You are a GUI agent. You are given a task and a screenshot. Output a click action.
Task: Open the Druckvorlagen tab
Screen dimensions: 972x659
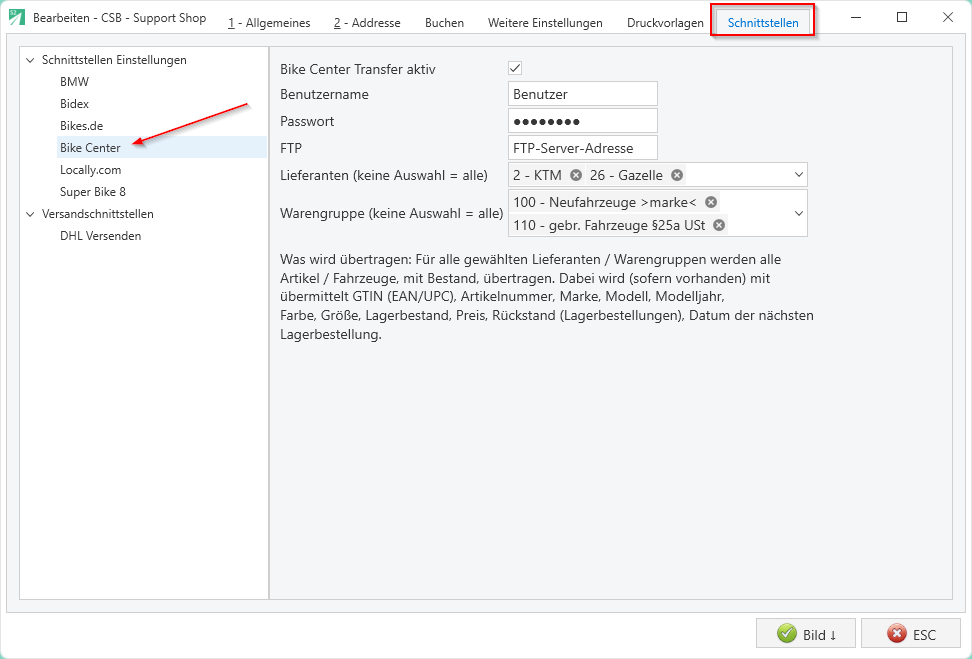[665, 23]
